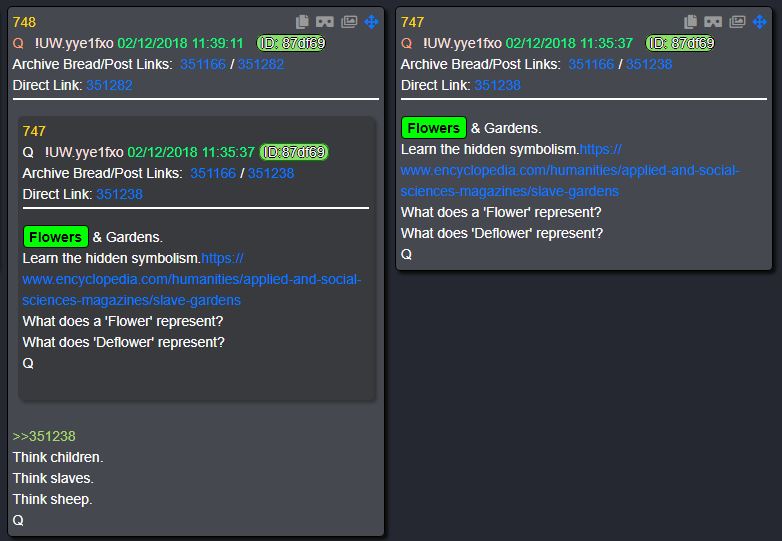The image size is (782, 541).
Task: Open archive post link 351238 in right 747 card
Action: (649, 64)
